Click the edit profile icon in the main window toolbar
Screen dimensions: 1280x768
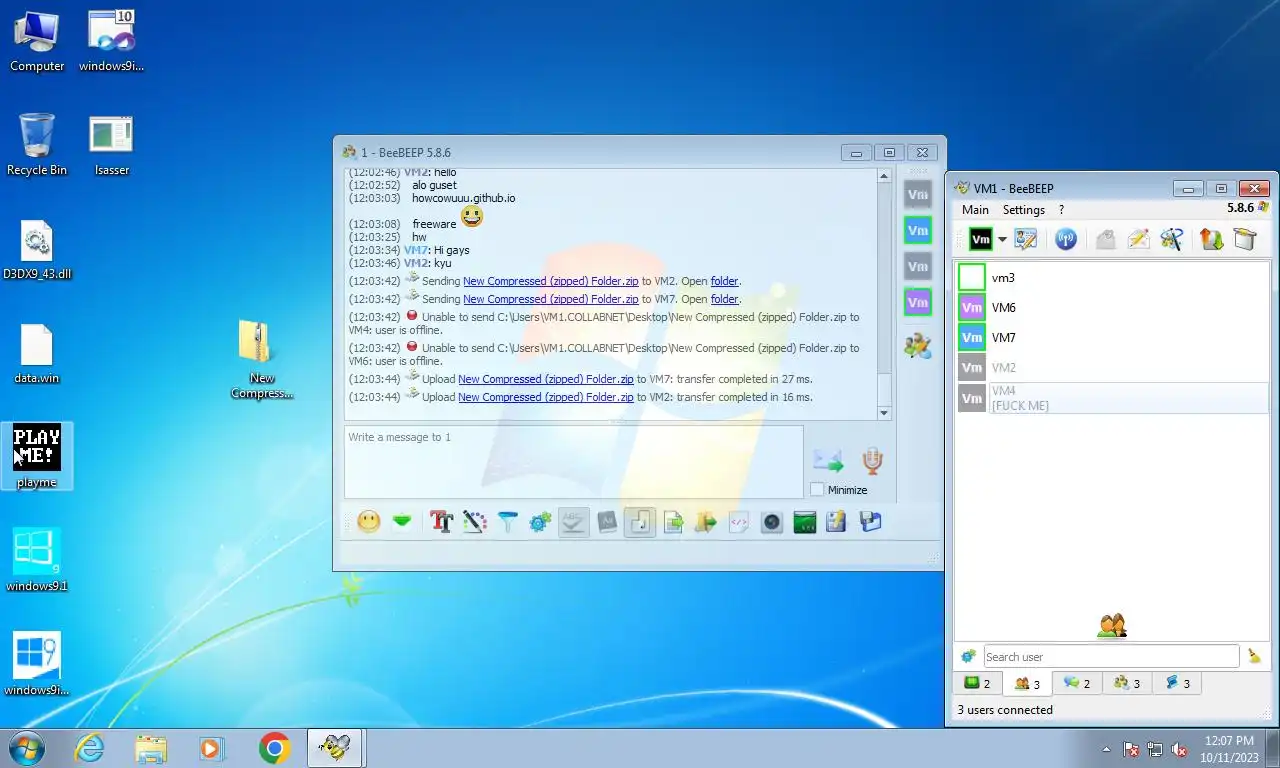1026,239
